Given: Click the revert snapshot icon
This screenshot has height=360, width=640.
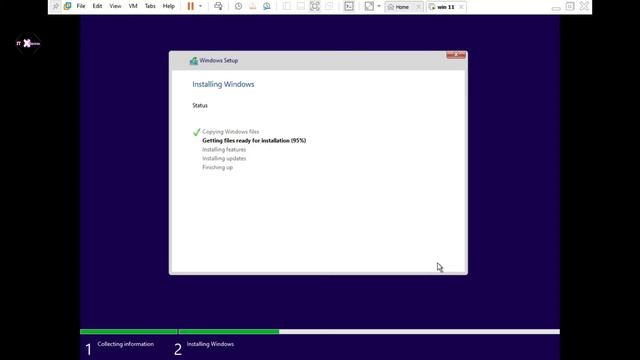Looking at the screenshot, I should [253, 6].
